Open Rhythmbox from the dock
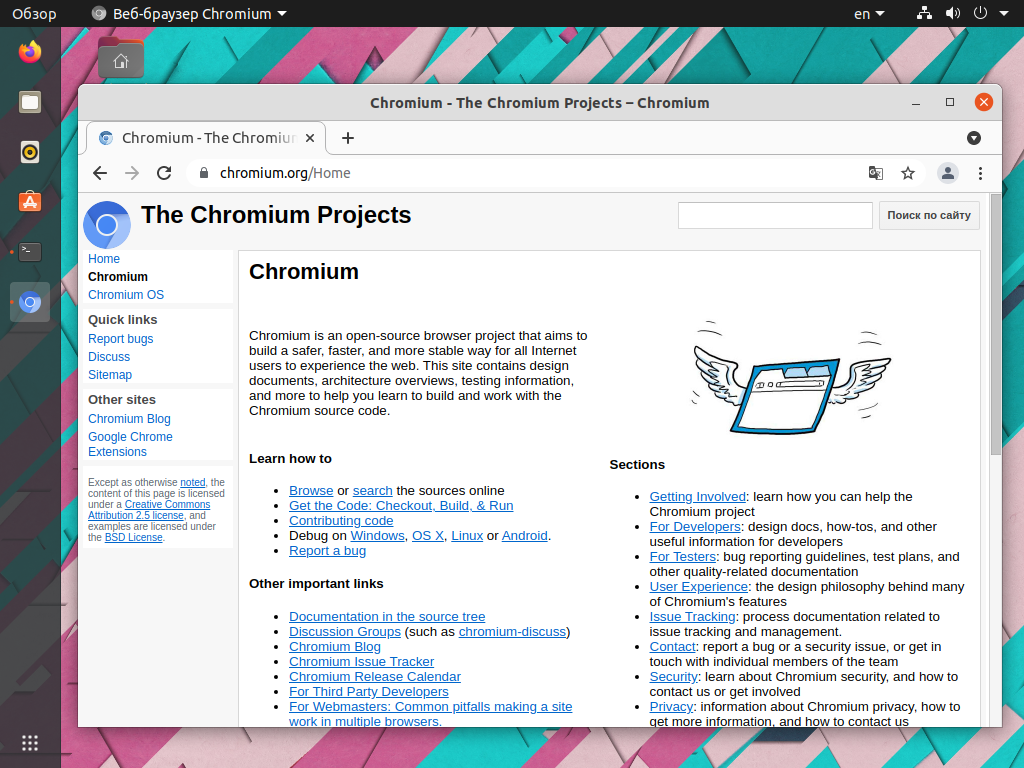The image size is (1024, 768). point(30,152)
